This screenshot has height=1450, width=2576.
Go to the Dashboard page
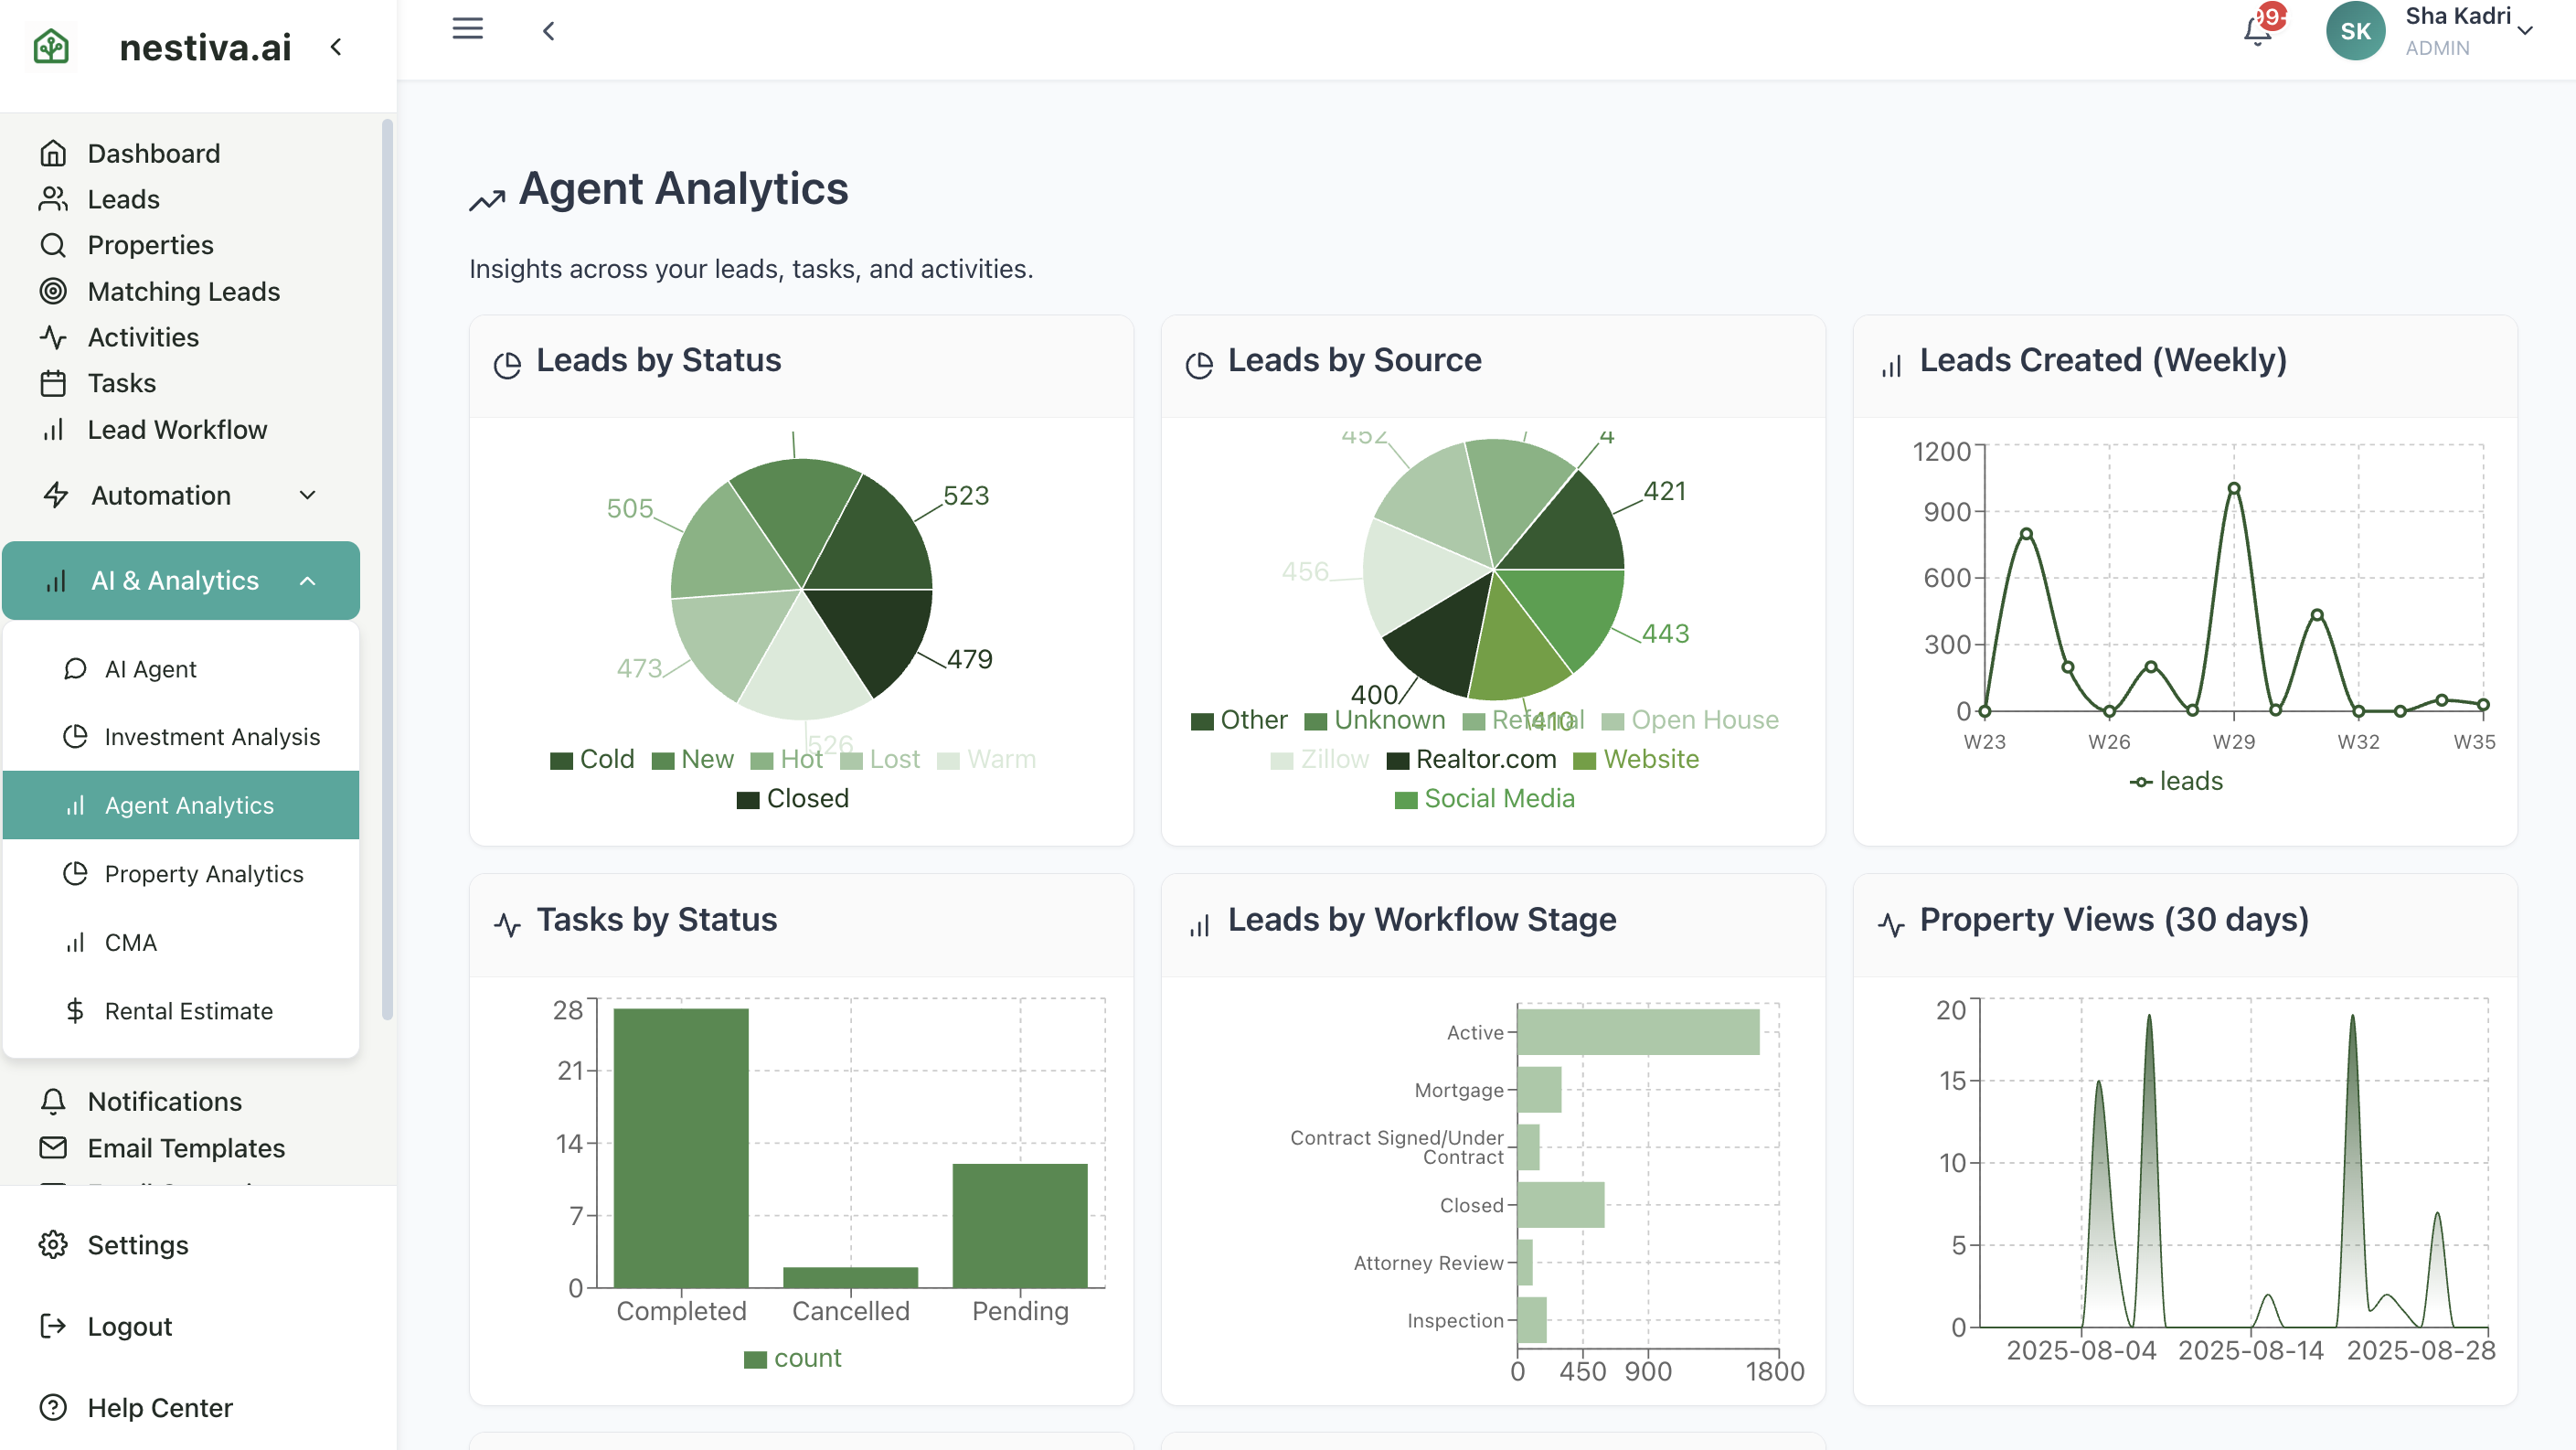tap(153, 153)
